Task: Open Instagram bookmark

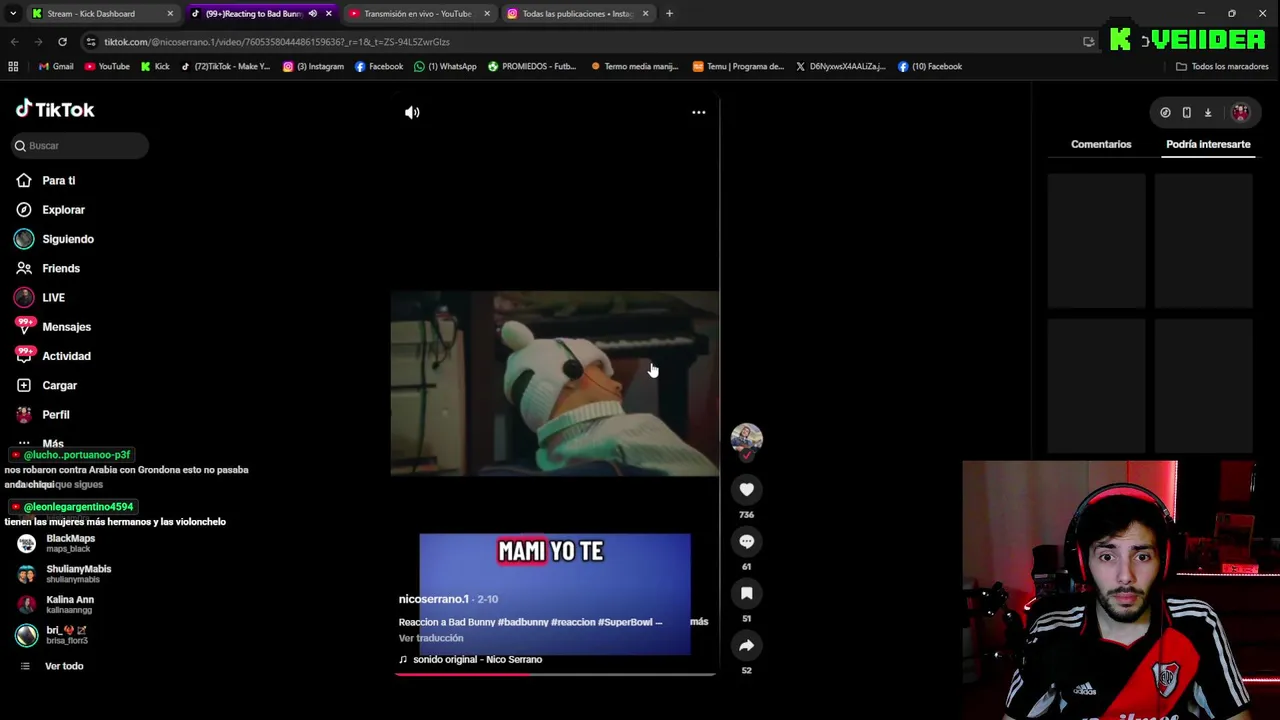Action: pos(314,67)
